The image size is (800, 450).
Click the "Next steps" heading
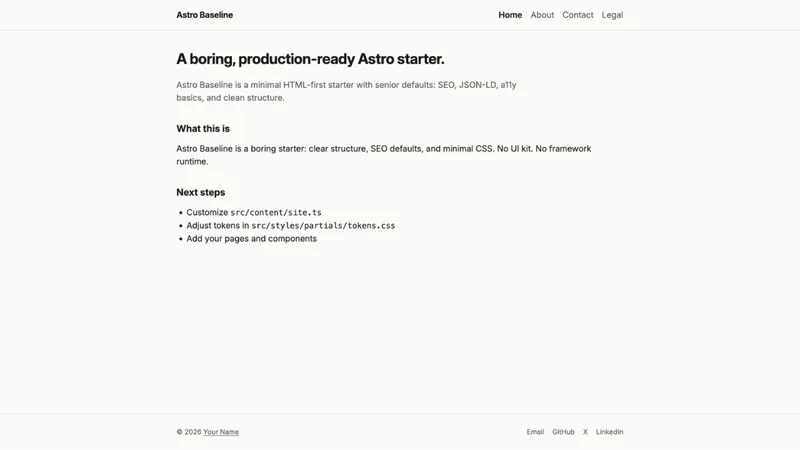tap(201, 192)
